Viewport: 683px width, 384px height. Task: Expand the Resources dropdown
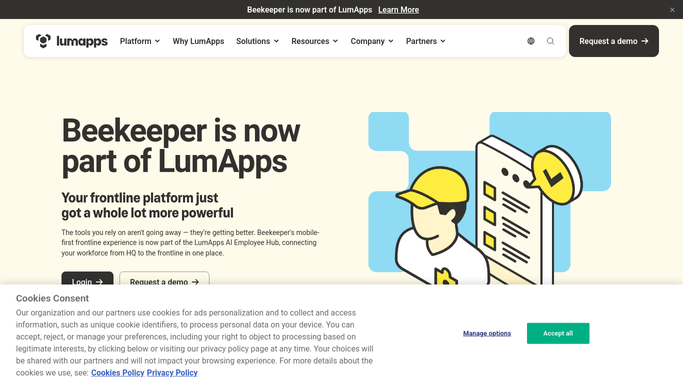coord(314,41)
